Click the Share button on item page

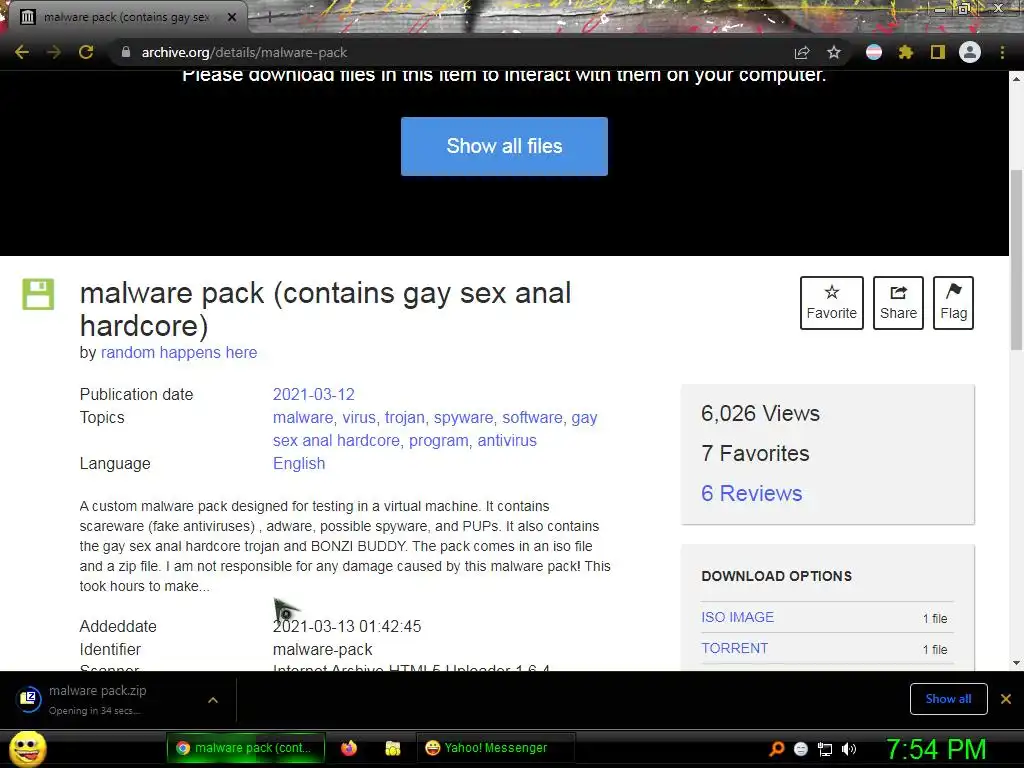coord(898,302)
